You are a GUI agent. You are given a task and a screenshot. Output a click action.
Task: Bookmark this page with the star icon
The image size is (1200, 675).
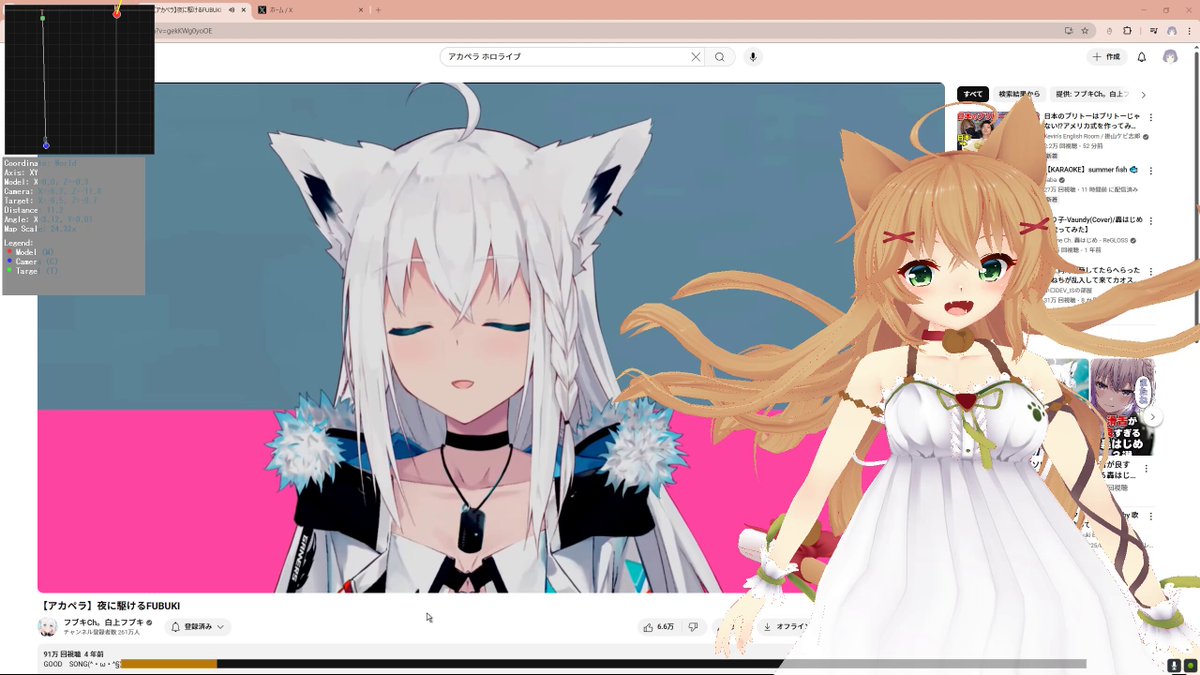click(x=1084, y=31)
